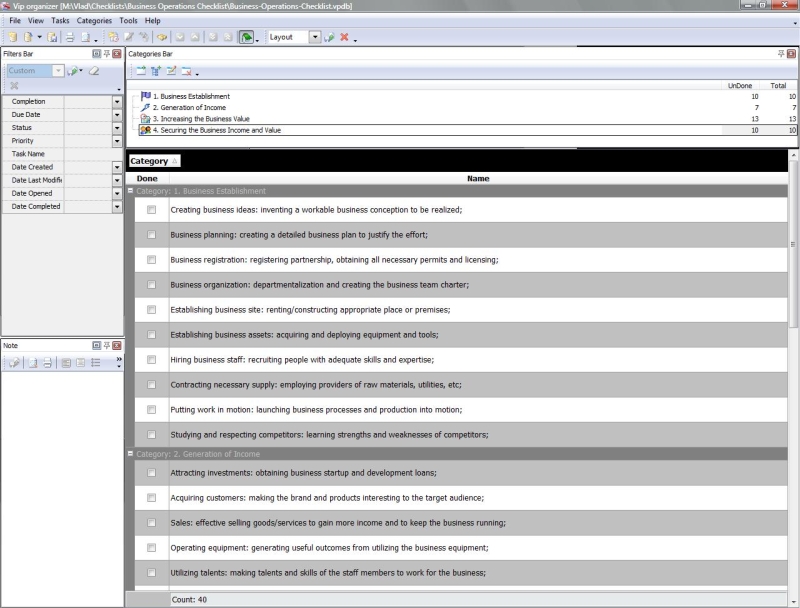Select '3. Increasing the Business Value' category
The width and height of the screenshot is (800, 608).
[x=208, y=119]
